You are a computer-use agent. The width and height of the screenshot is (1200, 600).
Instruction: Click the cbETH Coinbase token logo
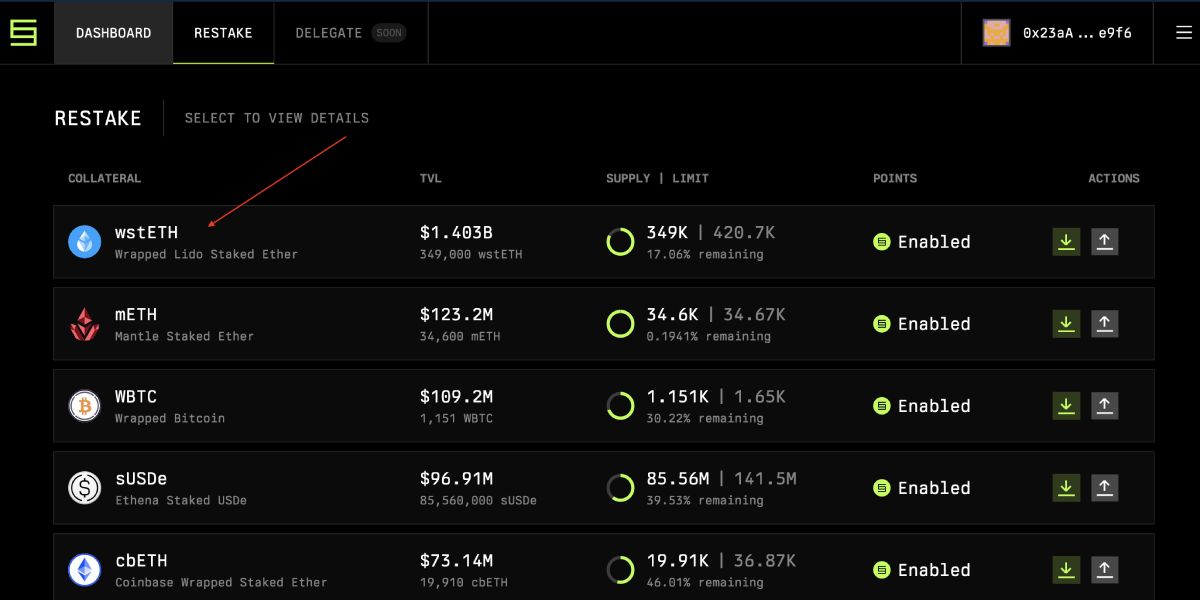pos(85,569)
